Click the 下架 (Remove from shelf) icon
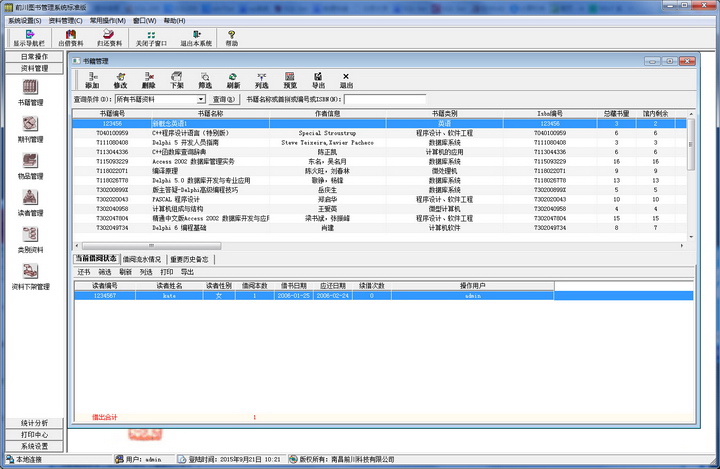720x469 pixels. (x=177, y=80)
